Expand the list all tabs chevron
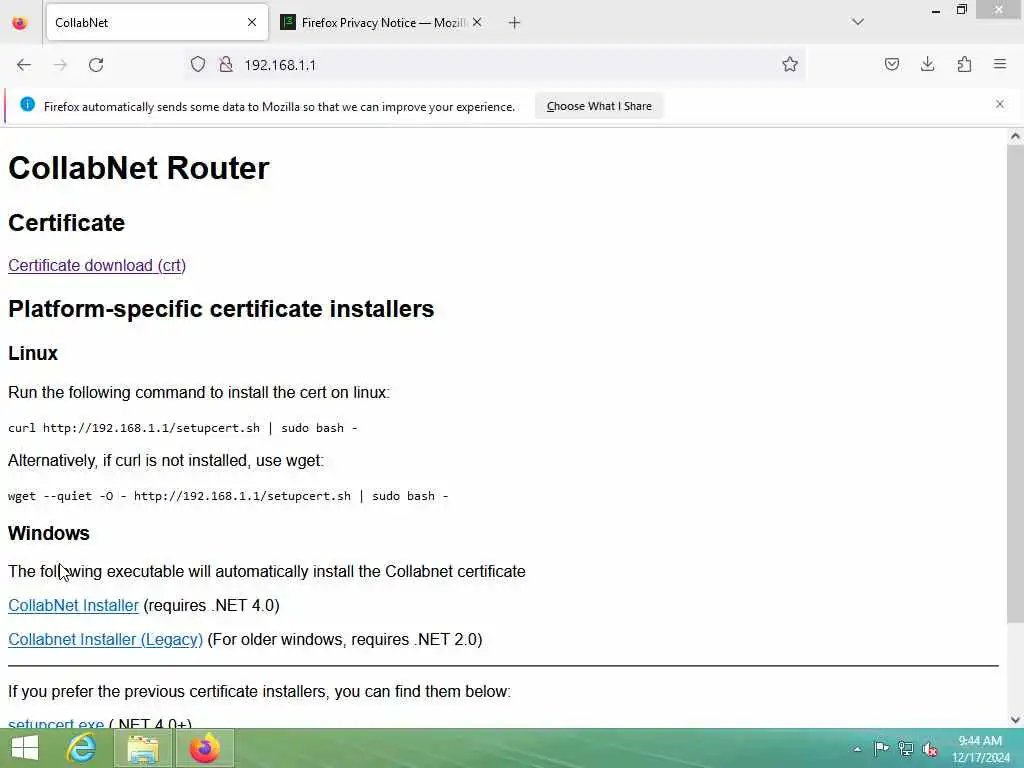Image resolution: width=1024 pixels, height=768 pixels. pos(858,22)
